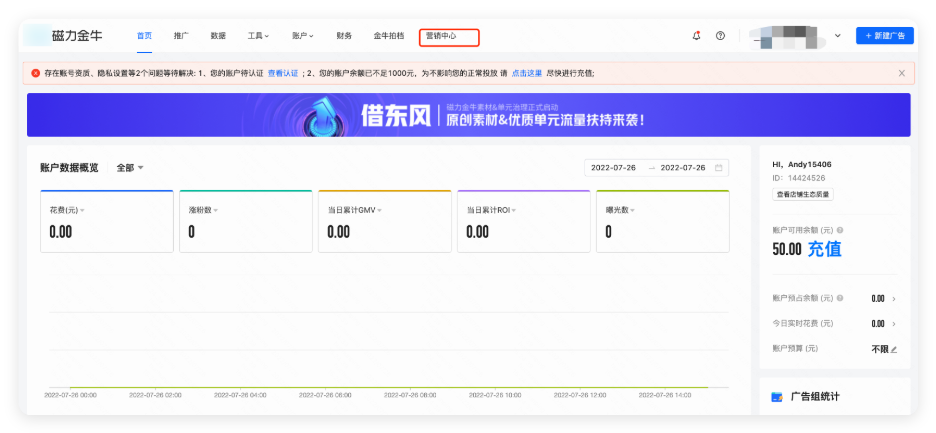Click the 账户数据概览 heading
The height and width of the screenshot is (433, 936).
point(69,168)
